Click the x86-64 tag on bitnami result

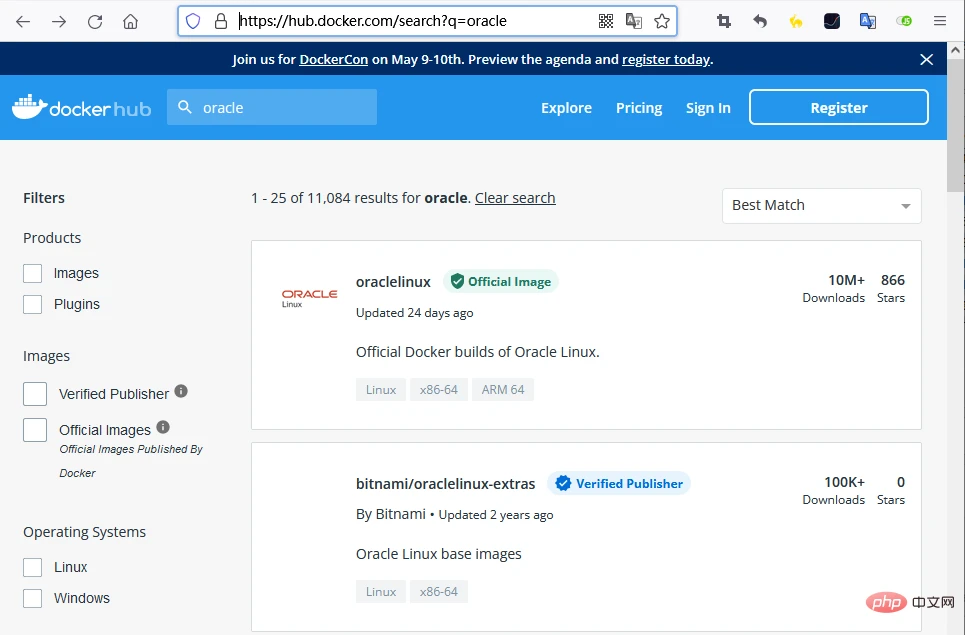click(x=439, y=591)
